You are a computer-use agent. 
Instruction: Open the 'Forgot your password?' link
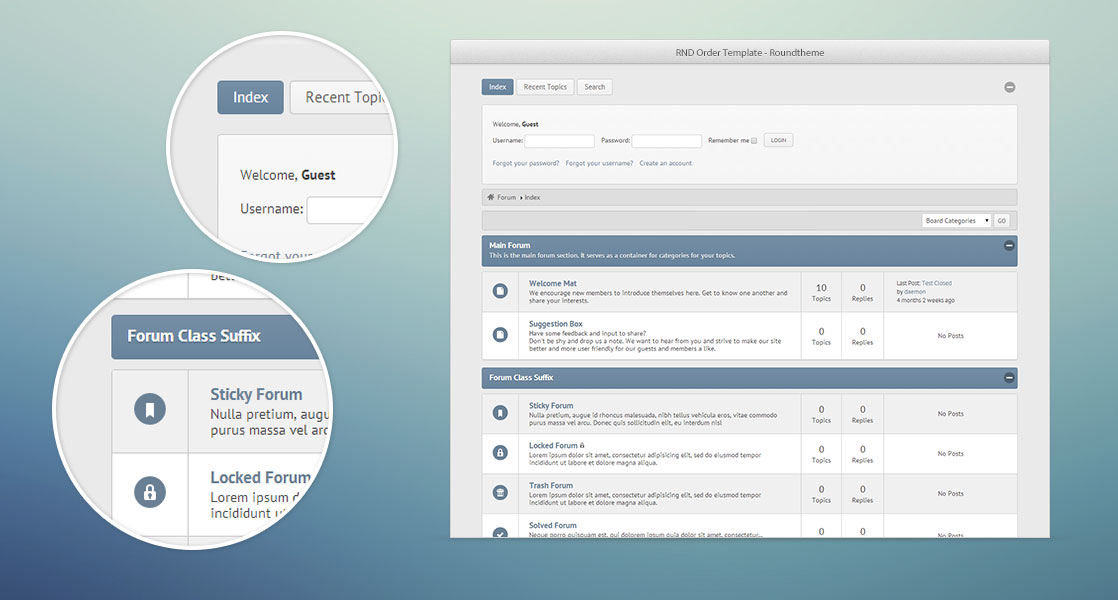coord(525,163)
